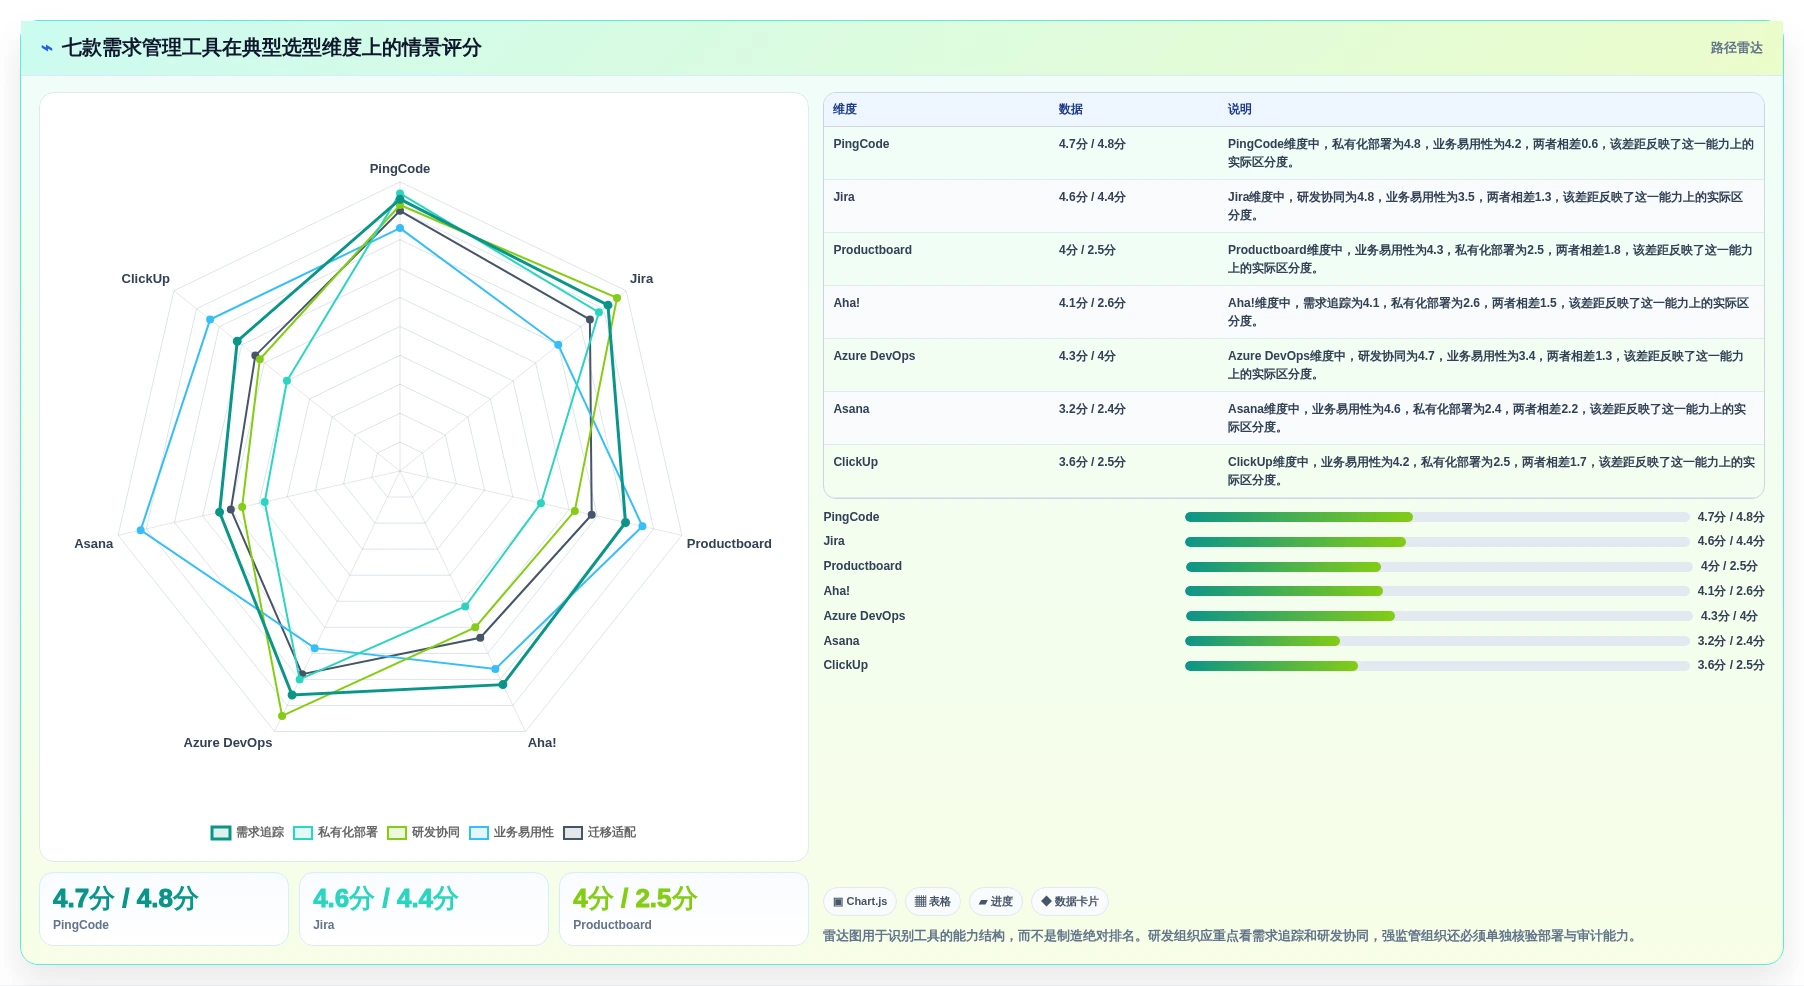
Task: Click the 4.3分 / 4分 progress value
Action: pos(1729,616)
